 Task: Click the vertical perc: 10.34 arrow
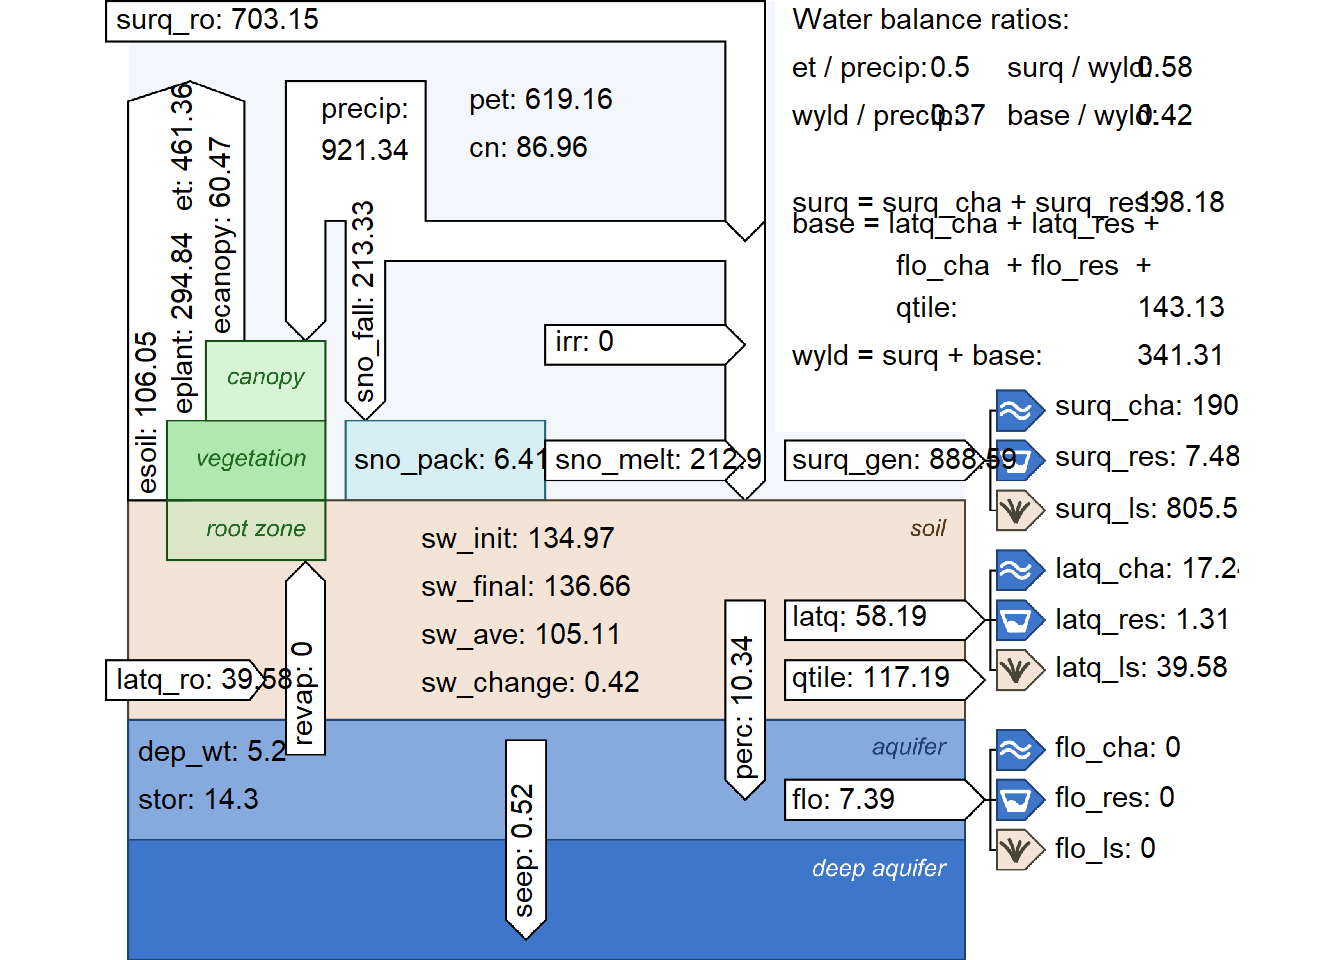point(744,700)
